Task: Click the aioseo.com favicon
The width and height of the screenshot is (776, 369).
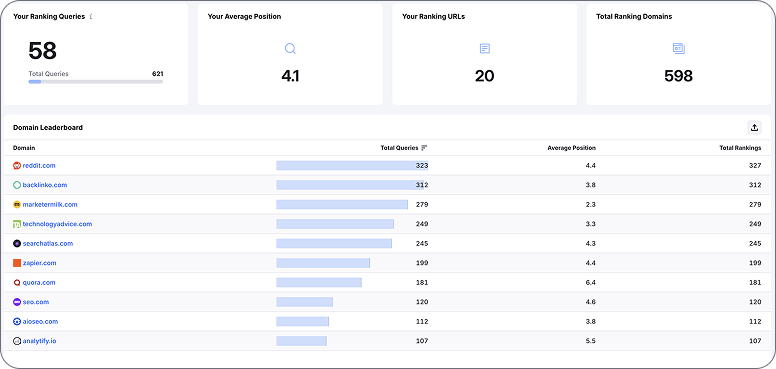Action: pyautogui.click(x=17, y=322)
